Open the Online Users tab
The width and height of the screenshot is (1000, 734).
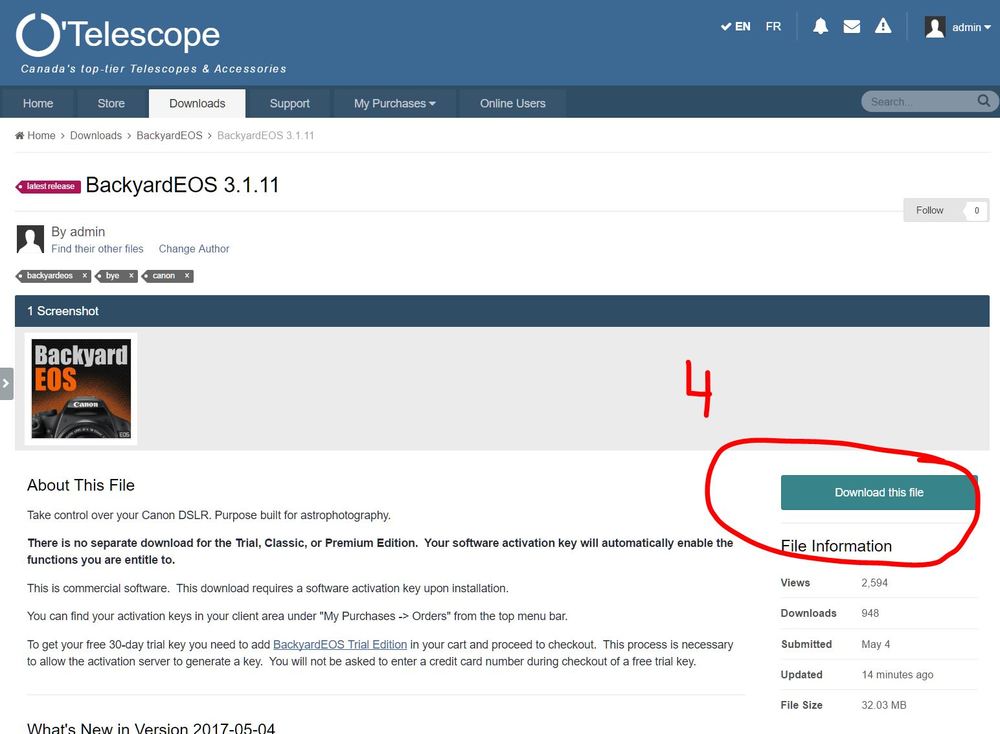pos(513,103)
